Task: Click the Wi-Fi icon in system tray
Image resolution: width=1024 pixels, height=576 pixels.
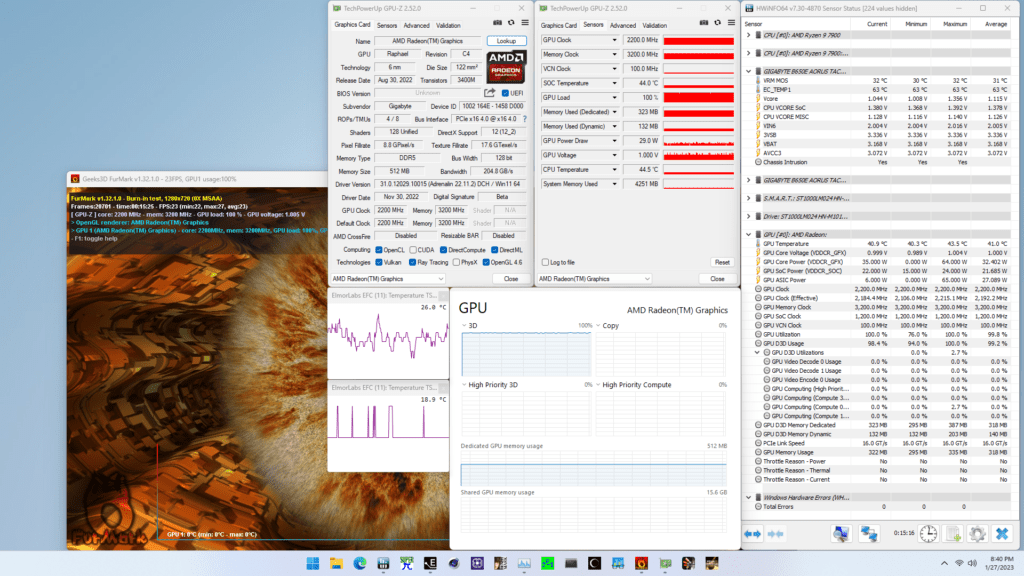Action: coord(959,563)
